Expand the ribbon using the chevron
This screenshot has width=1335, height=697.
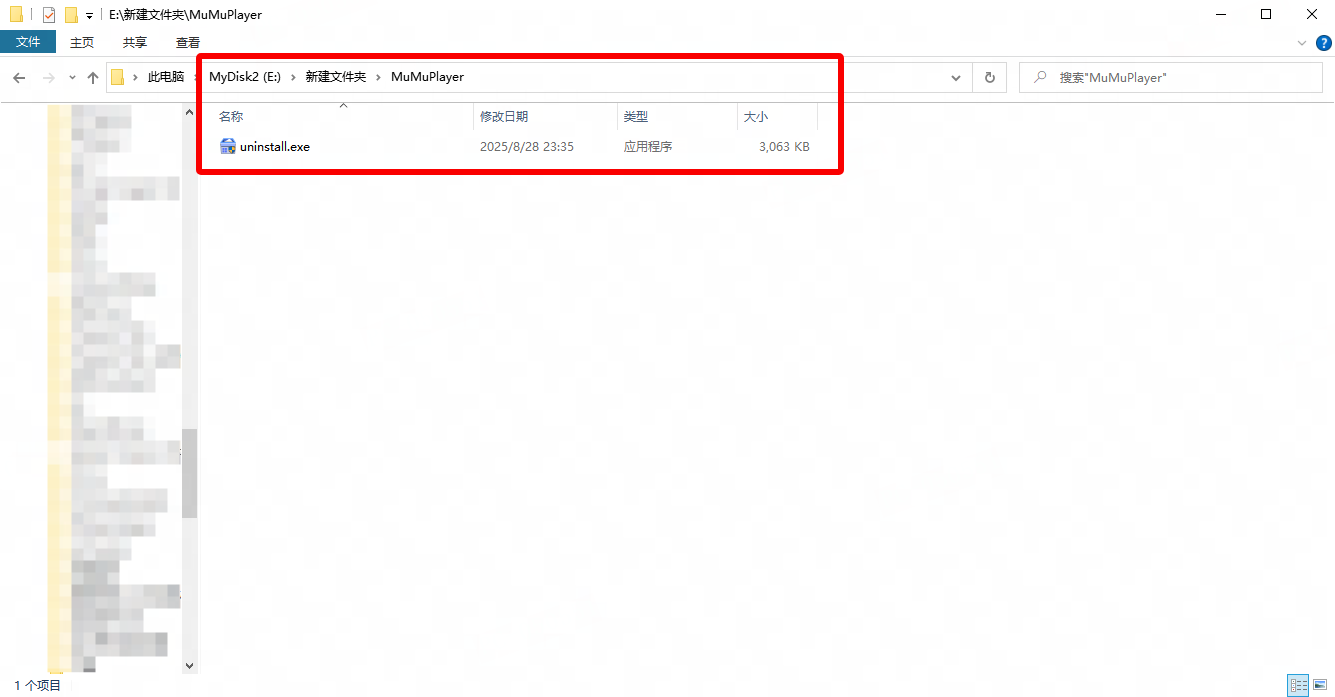point(1301,43)
